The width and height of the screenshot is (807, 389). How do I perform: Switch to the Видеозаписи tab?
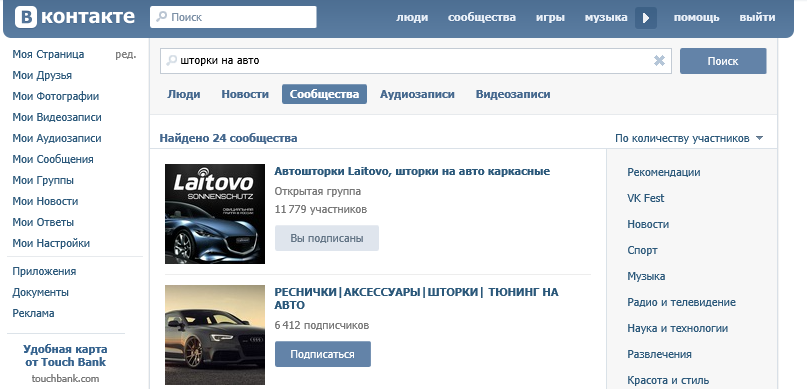[x=513, y=94]
